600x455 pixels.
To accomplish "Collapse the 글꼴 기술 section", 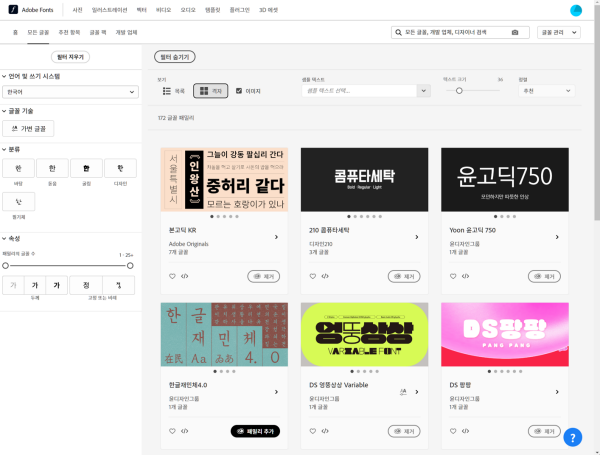I will tap(18, 111).
